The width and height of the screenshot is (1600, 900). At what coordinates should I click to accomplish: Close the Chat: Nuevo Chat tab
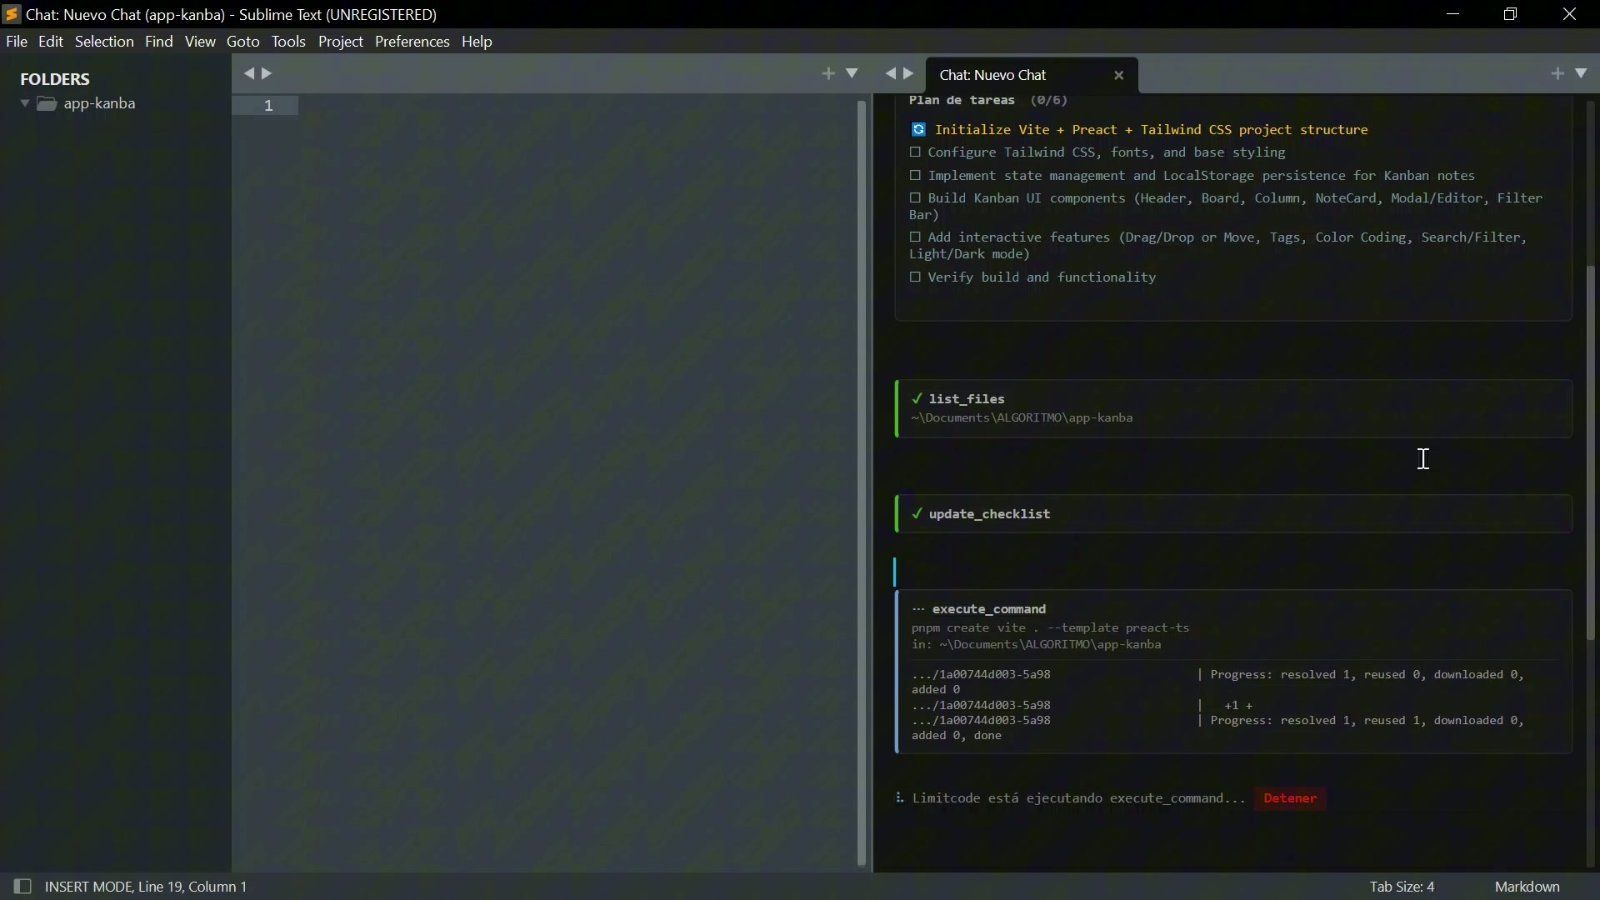[x=1119, y=75]
